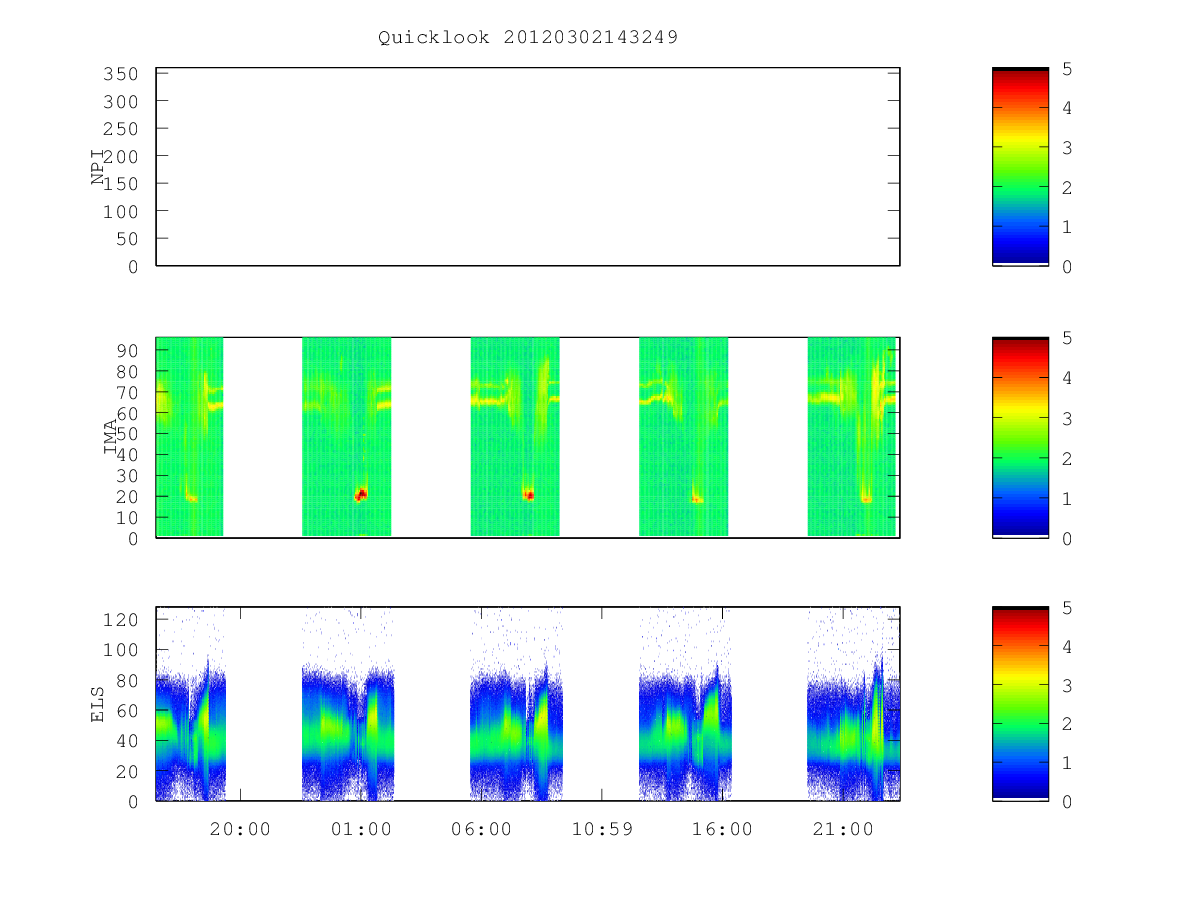
Task: Click the red IMA hotspot above 01:00
Action: 361,494
